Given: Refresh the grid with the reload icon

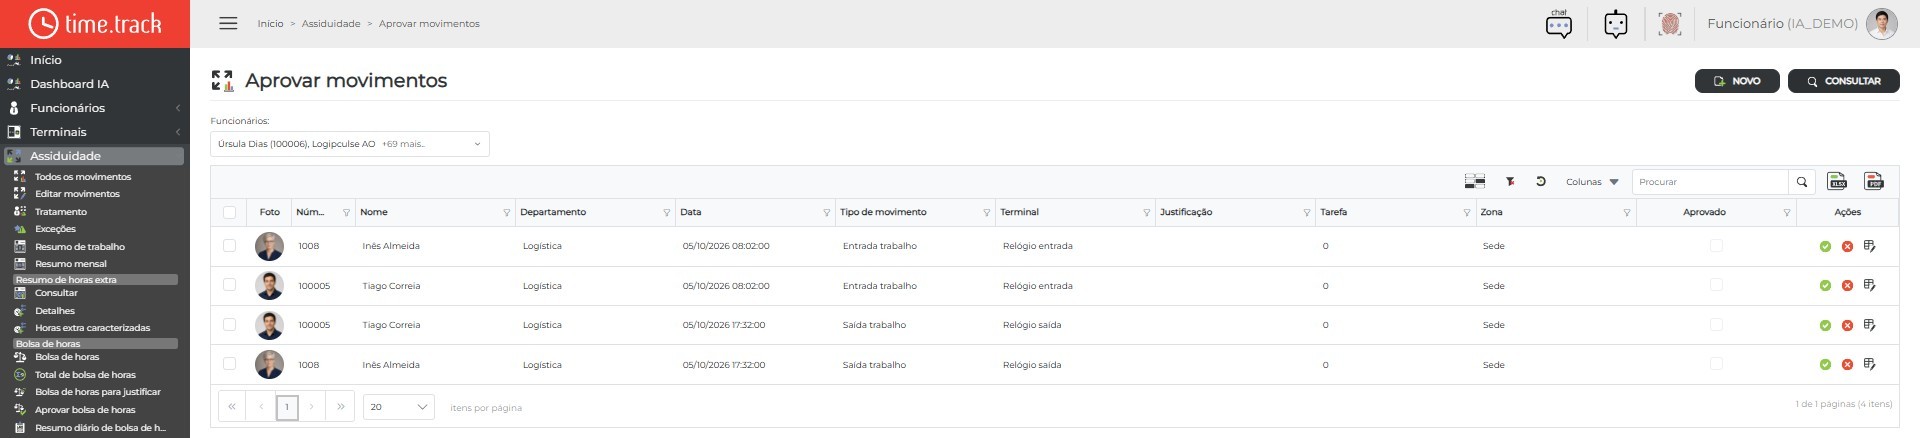Looking at the screenshot, I should pos(1541,182).
